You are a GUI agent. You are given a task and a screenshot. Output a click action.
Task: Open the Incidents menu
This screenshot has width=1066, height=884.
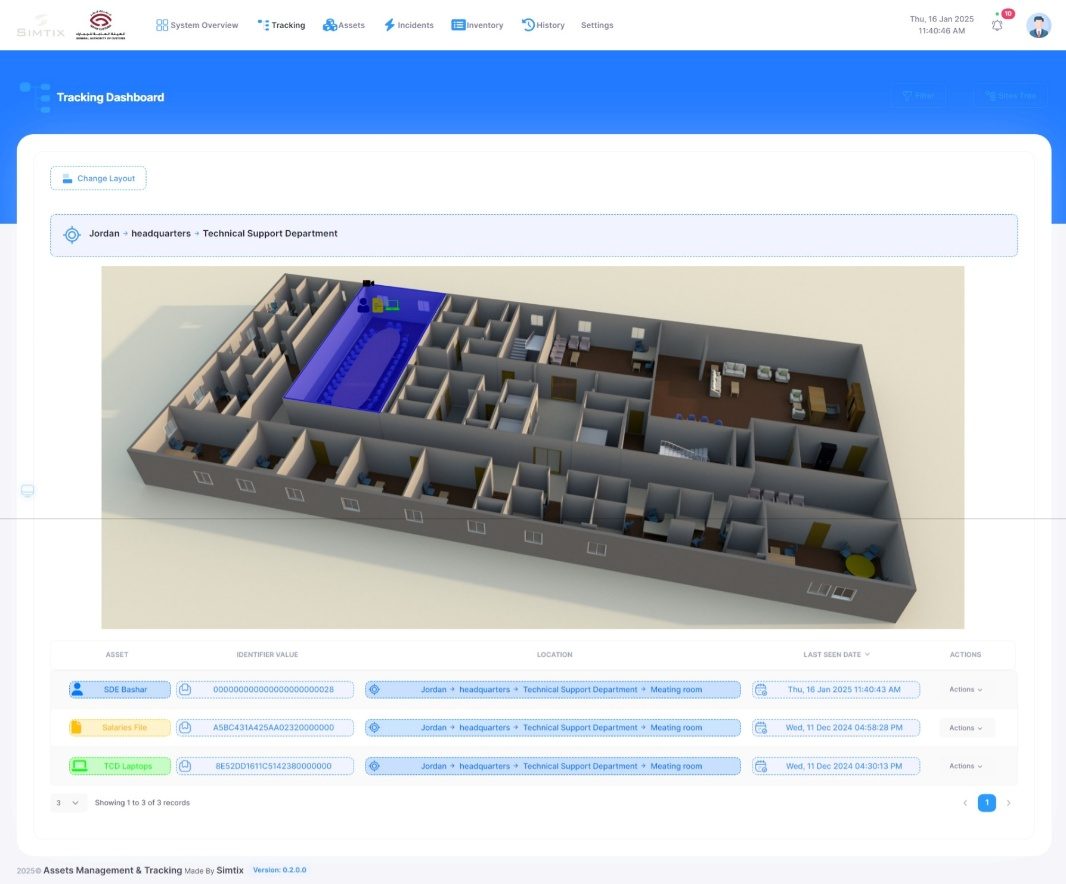click(x=409, y=25)
